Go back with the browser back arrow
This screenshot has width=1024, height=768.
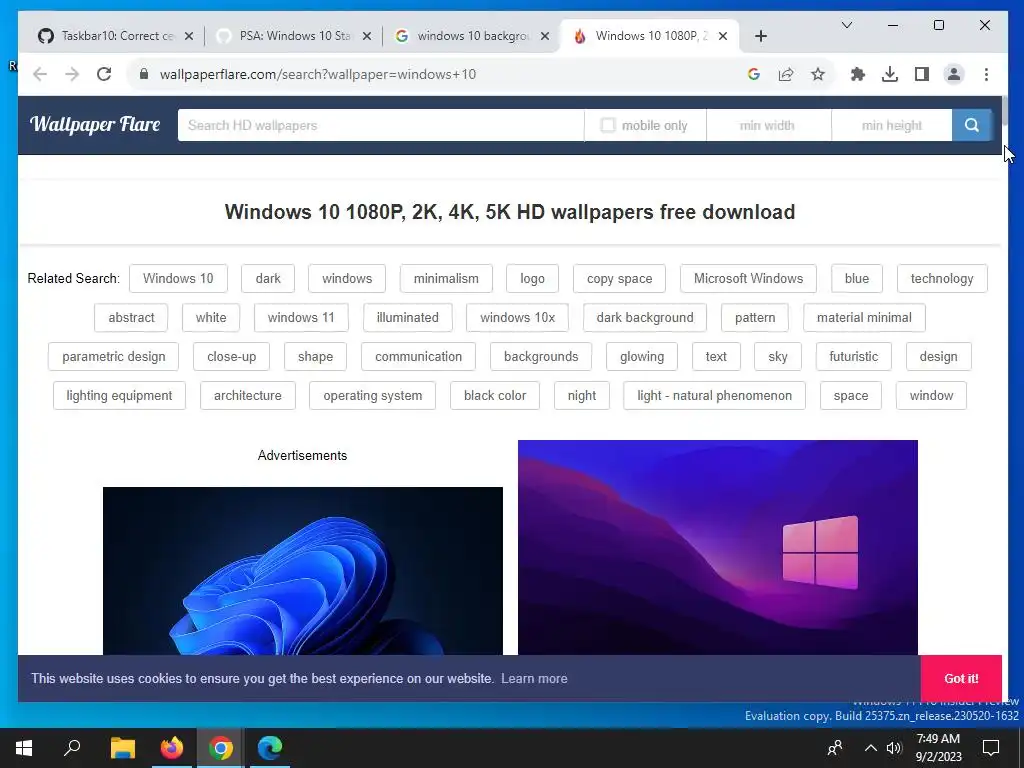40,74
